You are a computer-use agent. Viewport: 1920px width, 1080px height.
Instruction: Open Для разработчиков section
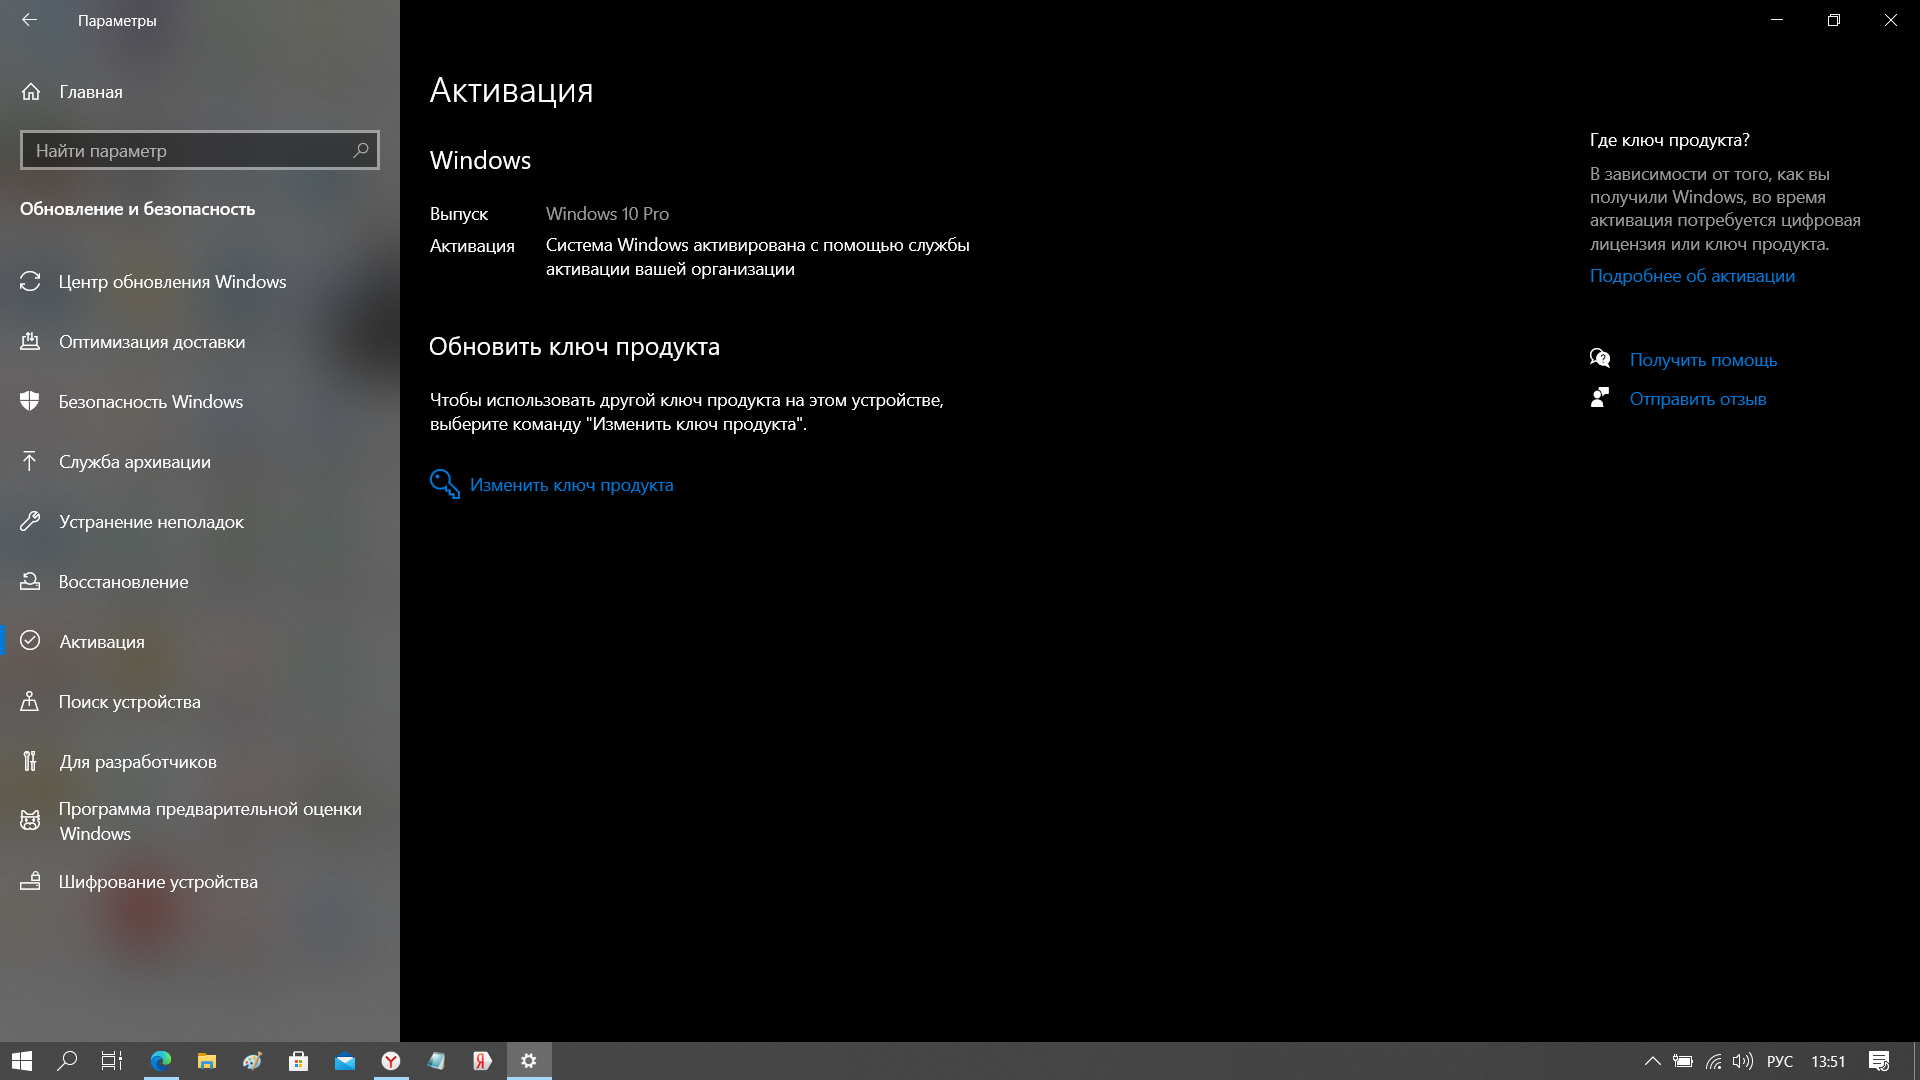[200, 762]
